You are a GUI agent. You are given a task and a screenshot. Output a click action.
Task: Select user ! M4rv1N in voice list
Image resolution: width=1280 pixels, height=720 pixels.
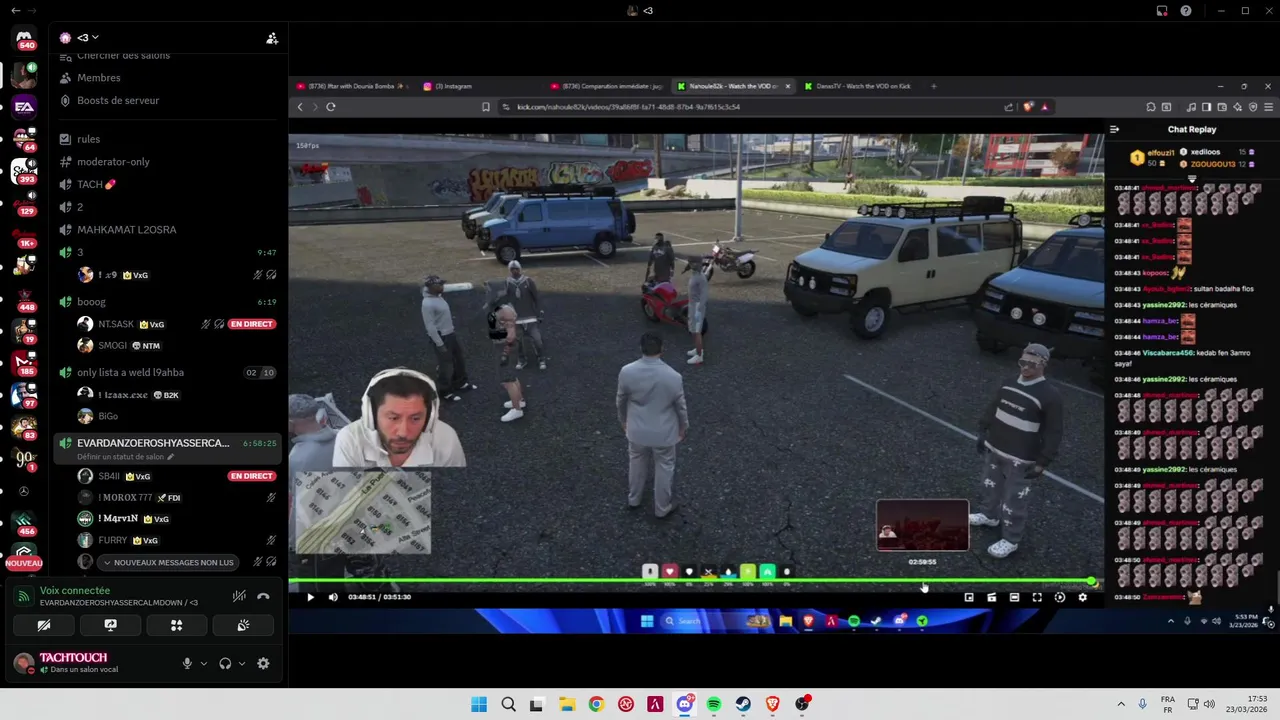(118, 519)
